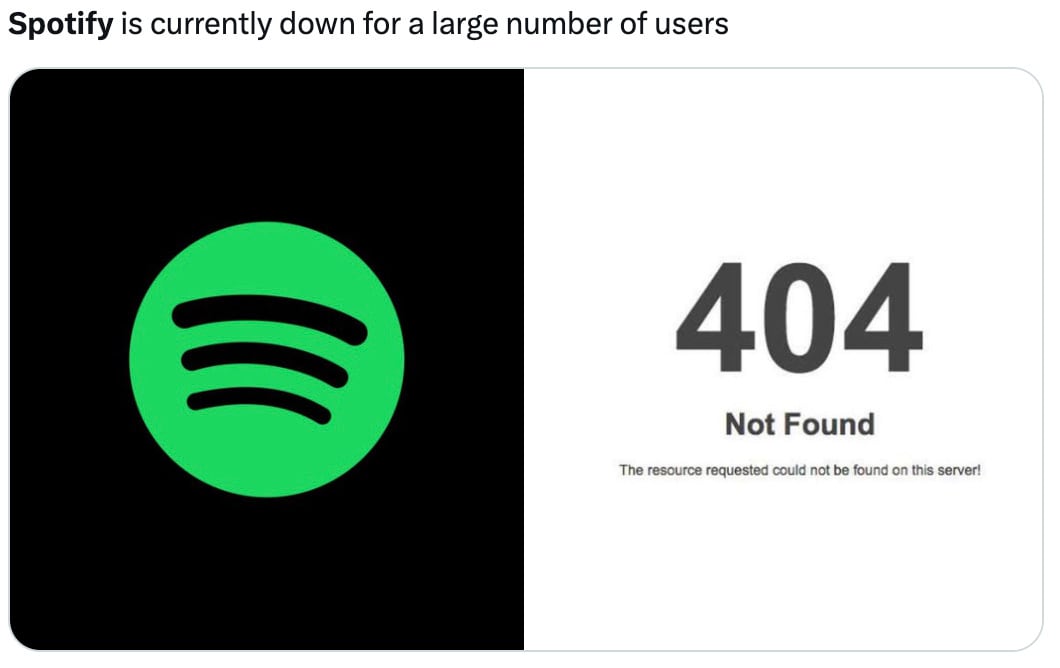This screenshot has width=1060, height=668.
Task: Click the 0 in the 404 number
Action: [x=799, y=317]
